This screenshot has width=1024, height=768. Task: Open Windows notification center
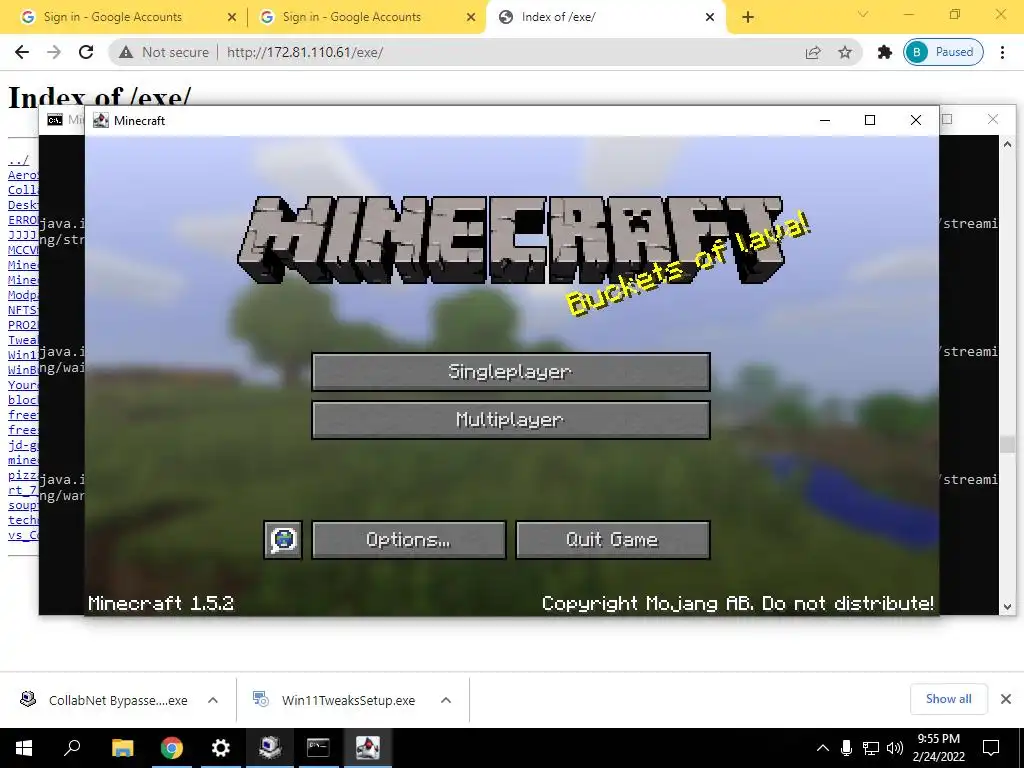click(x=991, y=748)
